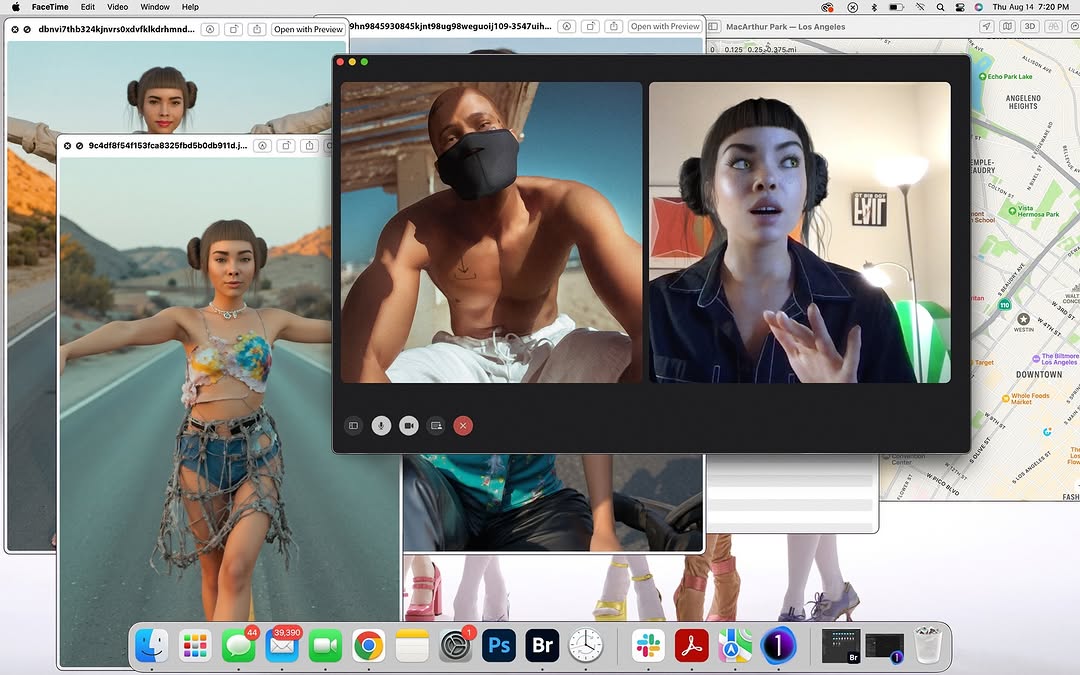This screenshot has width=1080, height=675.
Task: Start screen sharing in FaceTime
Action: coord(436,425)
